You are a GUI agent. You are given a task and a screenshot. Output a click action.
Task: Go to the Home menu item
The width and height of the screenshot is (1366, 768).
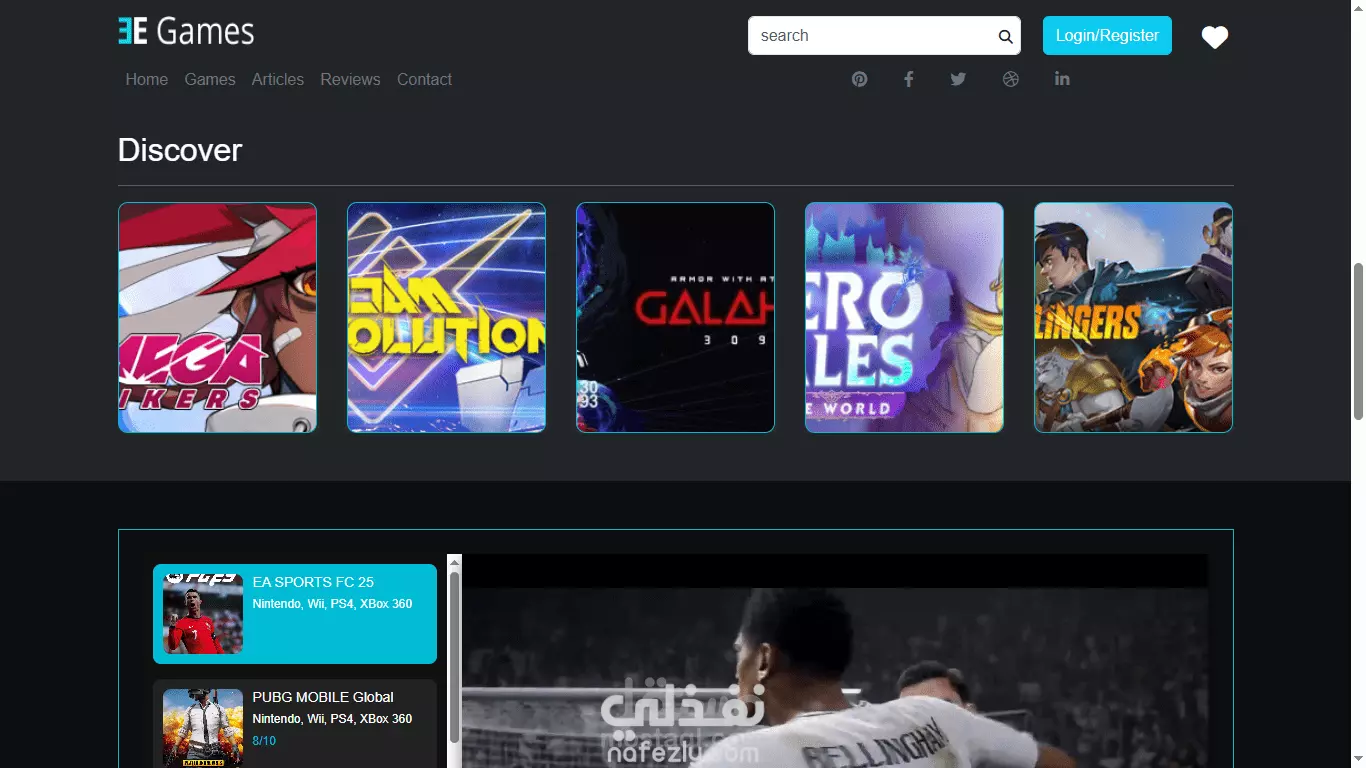[x=147, y=79]
